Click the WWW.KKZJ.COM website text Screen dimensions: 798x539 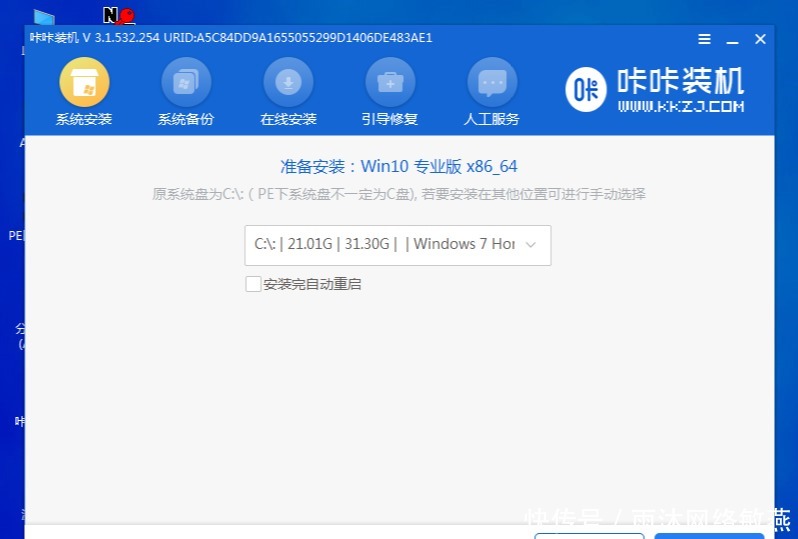(681, 106)
